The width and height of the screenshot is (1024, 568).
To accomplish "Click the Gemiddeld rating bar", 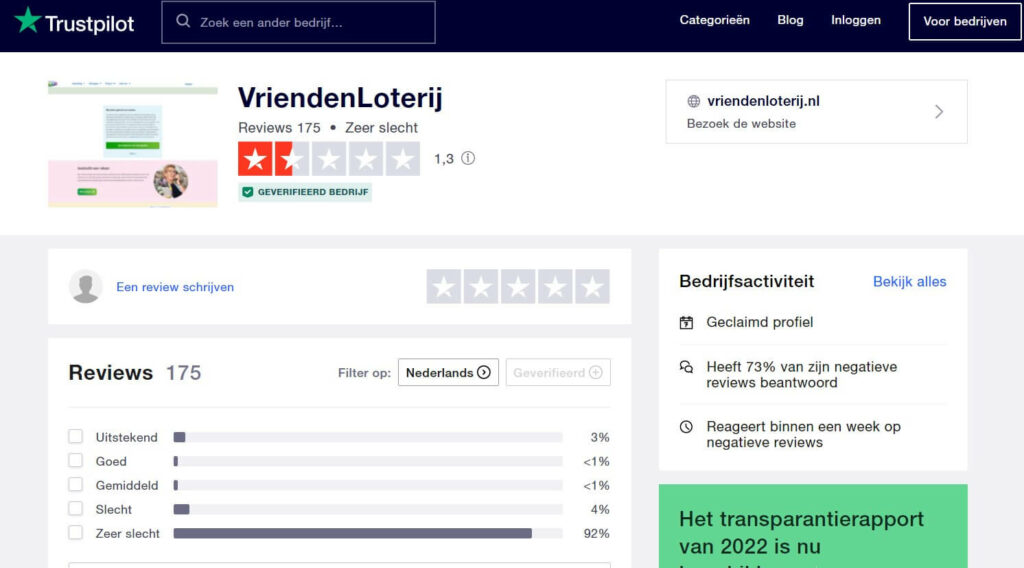I will tap(368, 485).
